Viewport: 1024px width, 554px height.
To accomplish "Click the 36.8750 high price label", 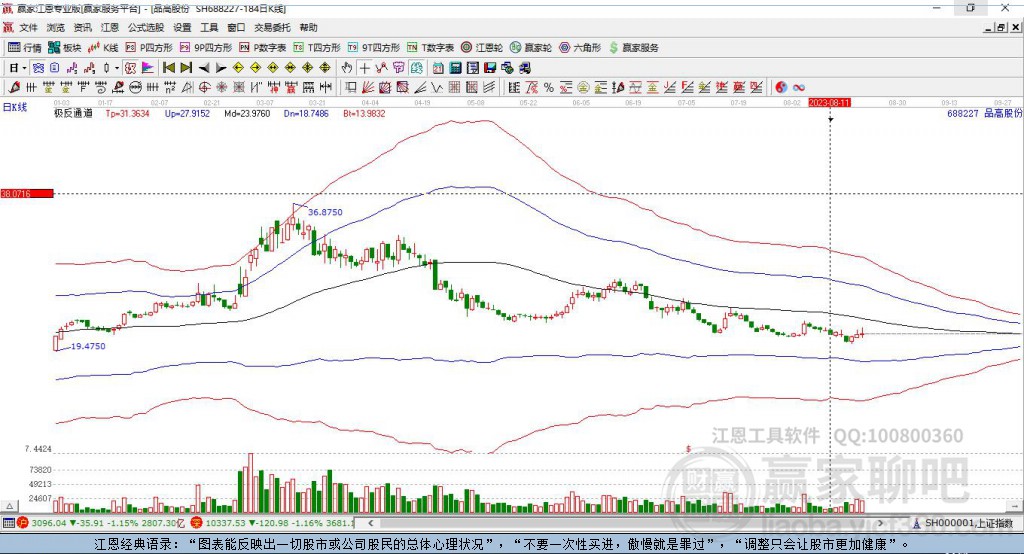I will tap(325, 212).
